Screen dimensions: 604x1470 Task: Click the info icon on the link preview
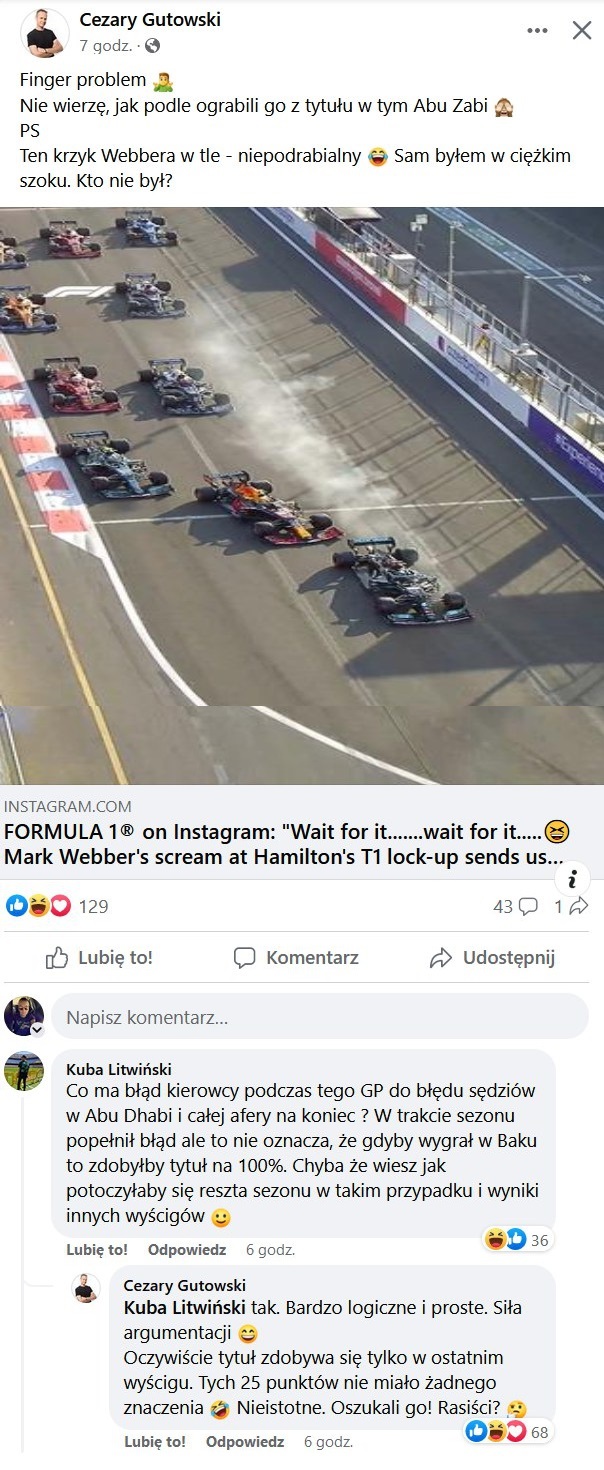(x=572, y=879)
